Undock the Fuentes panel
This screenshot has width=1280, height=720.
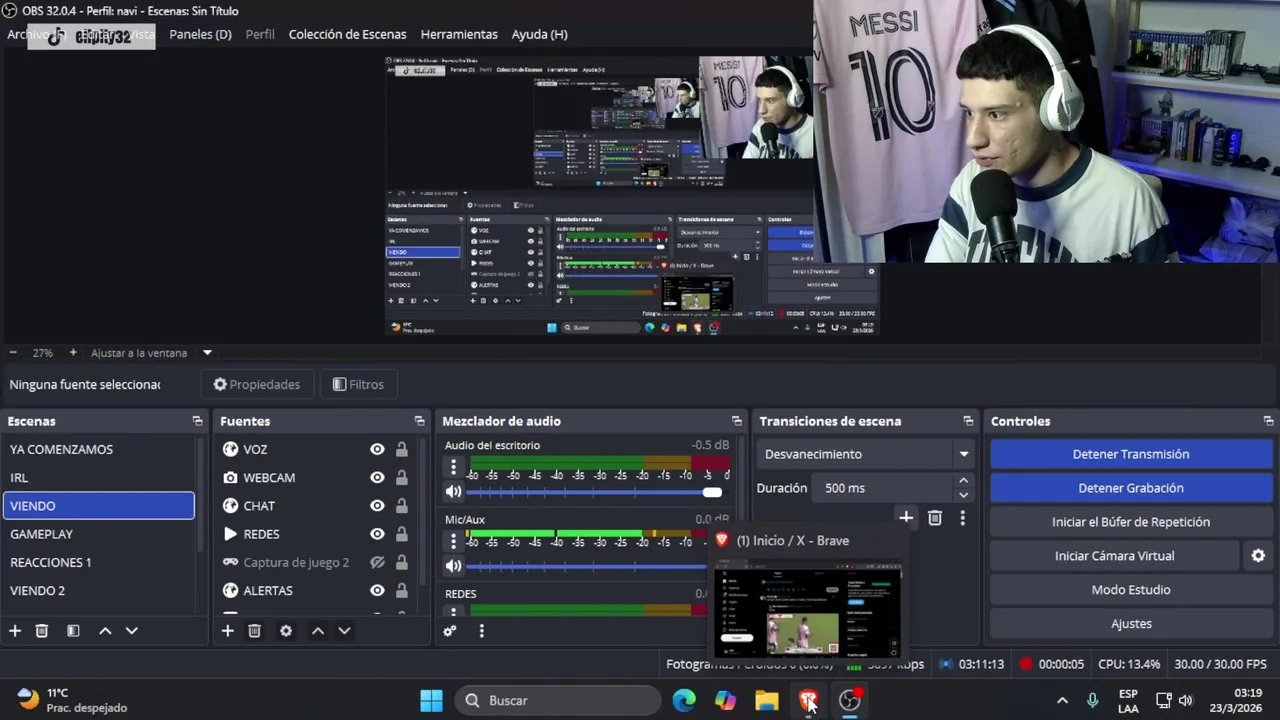click(x=419, y=421)
